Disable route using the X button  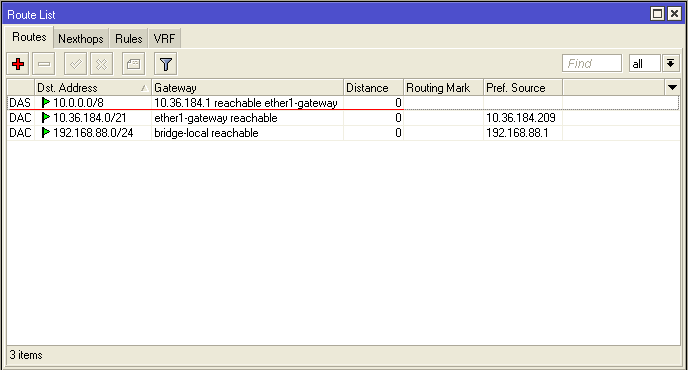coord(101,64)
